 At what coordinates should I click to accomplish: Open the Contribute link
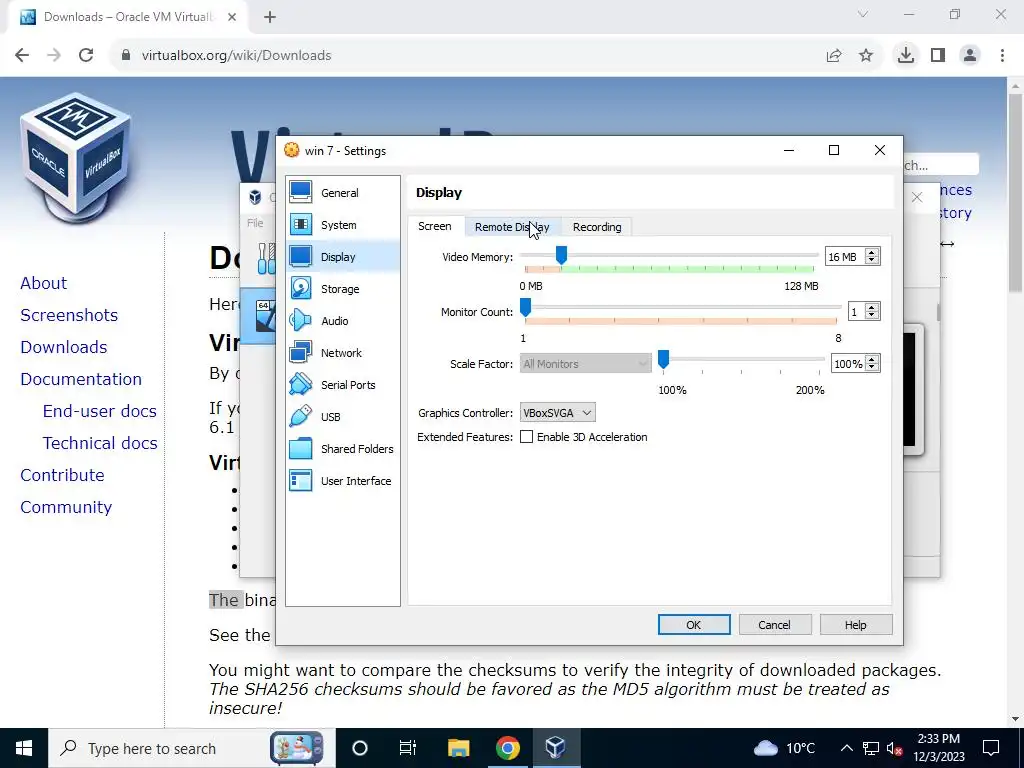click(x=62, y=475)
